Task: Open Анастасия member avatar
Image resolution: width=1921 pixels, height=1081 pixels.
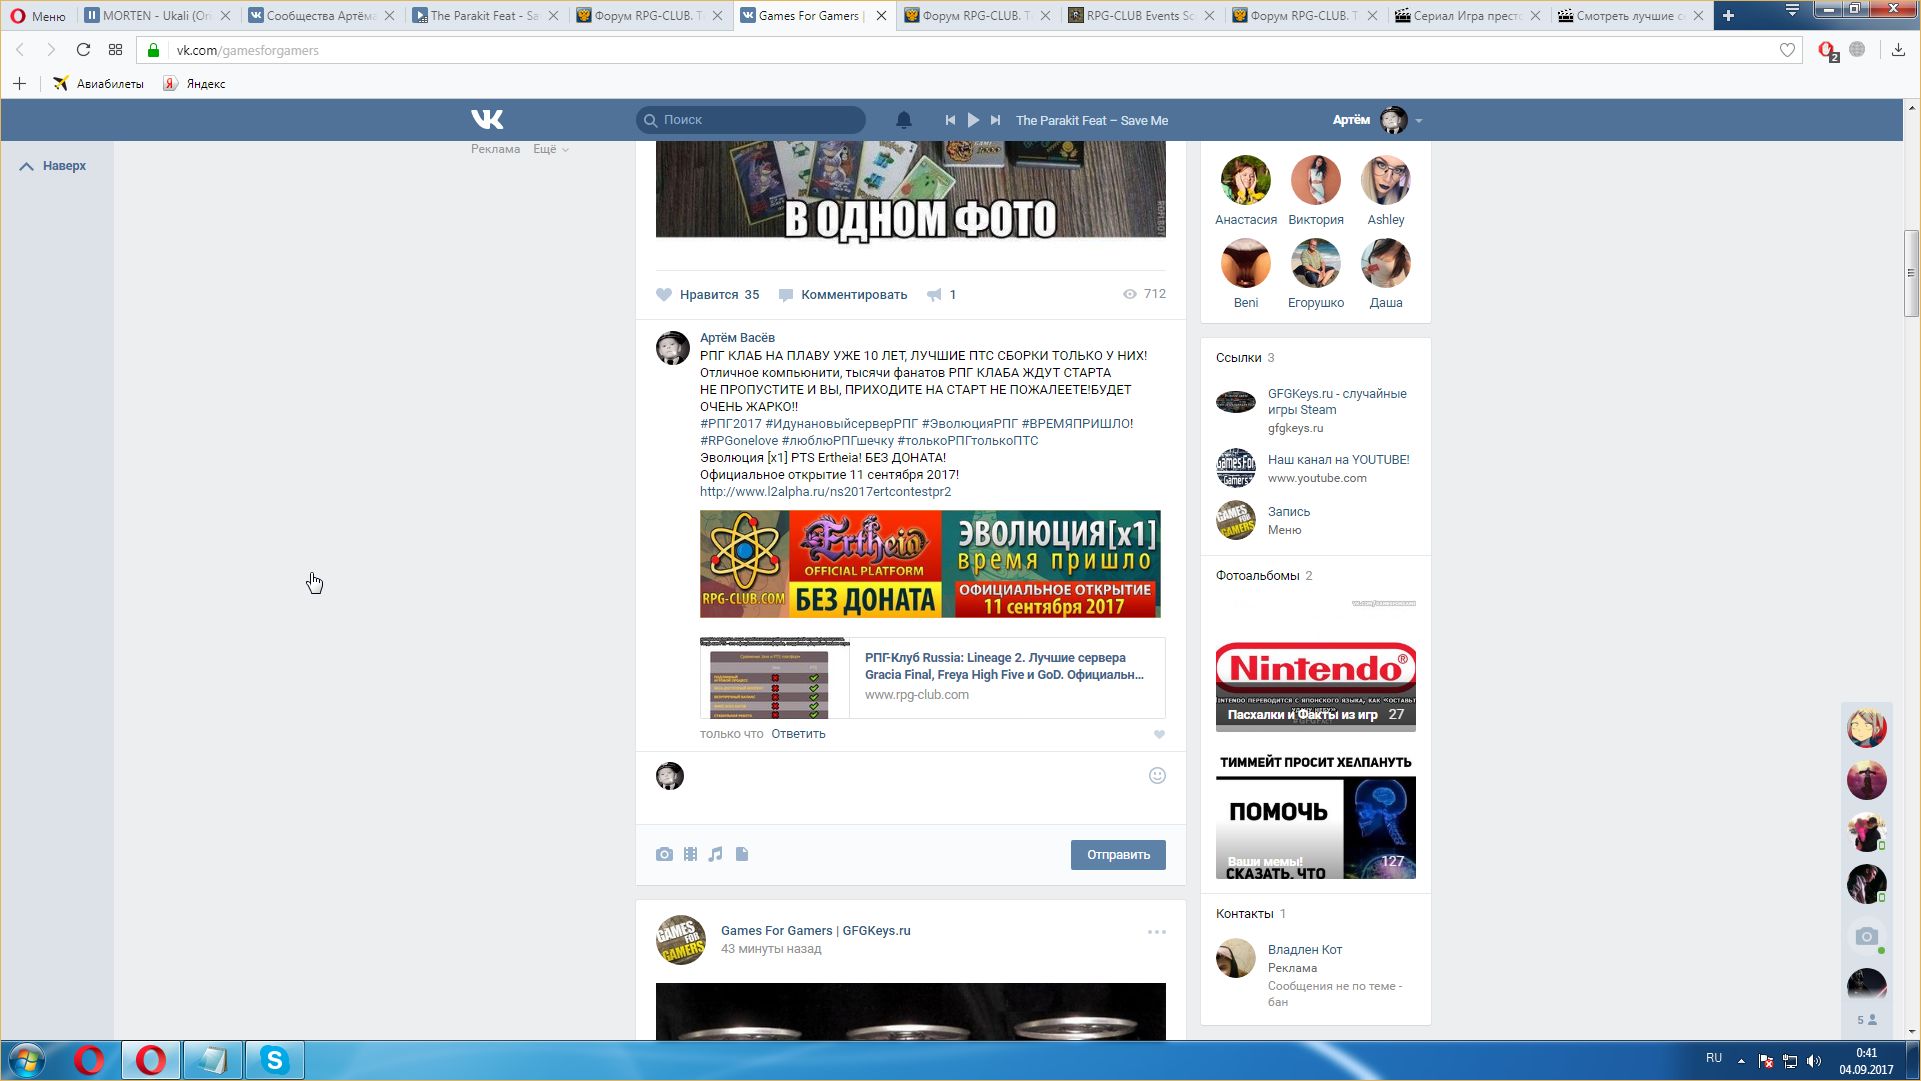Action: tap(1245, 180)
